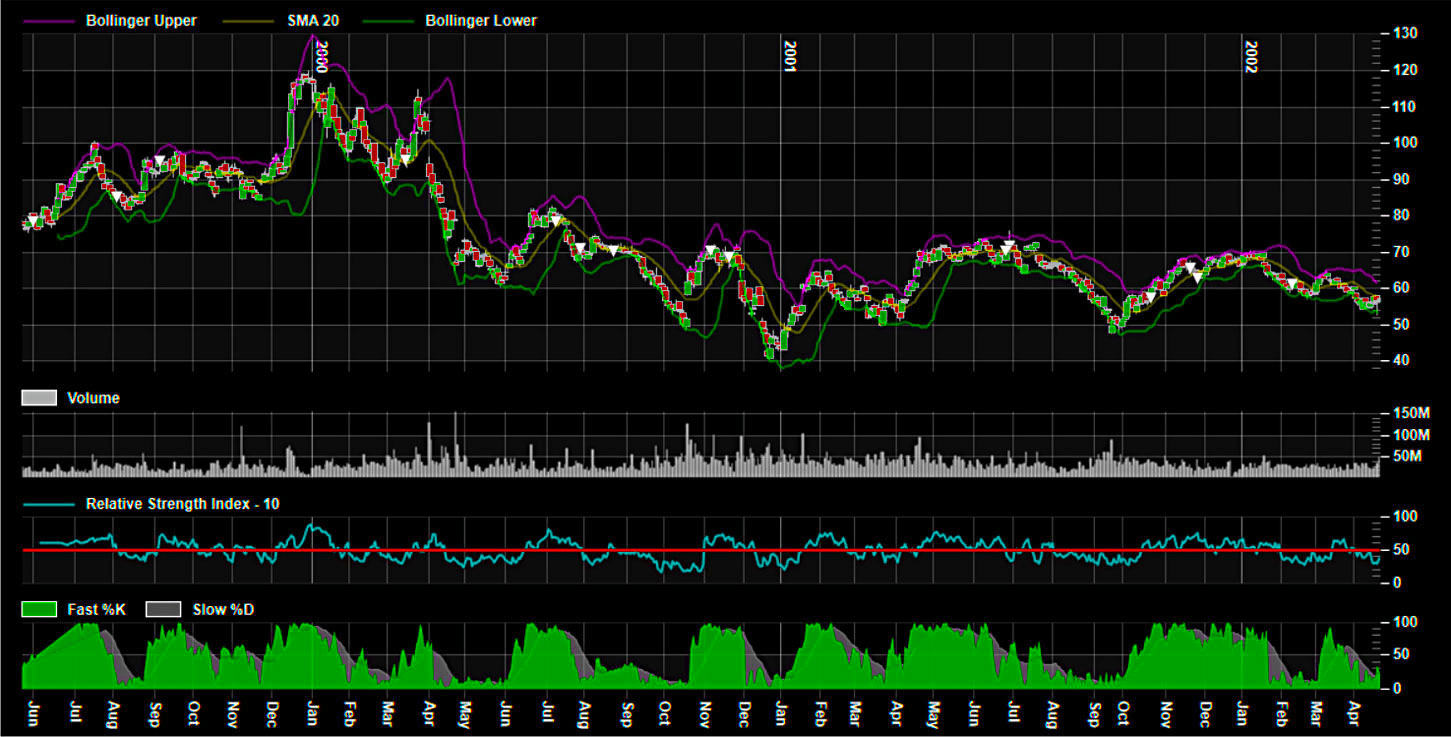This screenshot has height=737, width=1451.
Task: Click the gray Volume legend box
Action: (x=39, y=398)
